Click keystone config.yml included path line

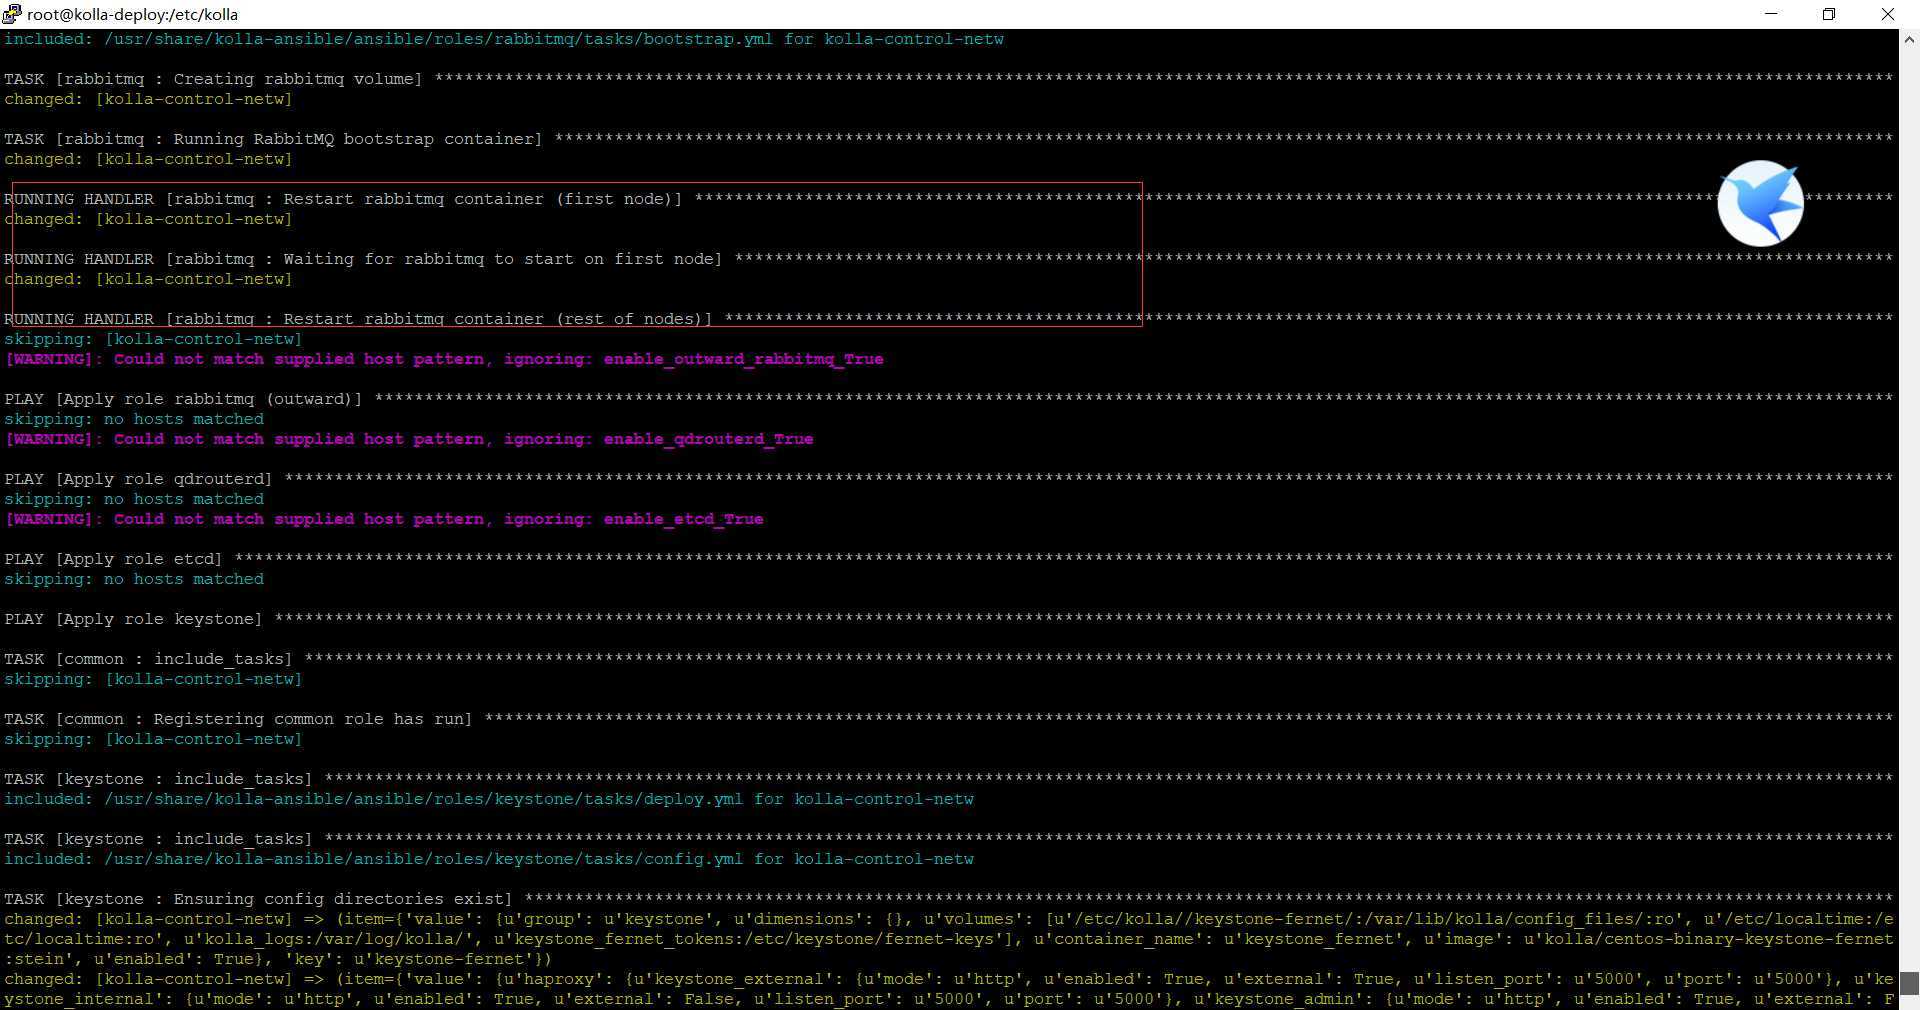pyautogui.click(x=489, y=859)
